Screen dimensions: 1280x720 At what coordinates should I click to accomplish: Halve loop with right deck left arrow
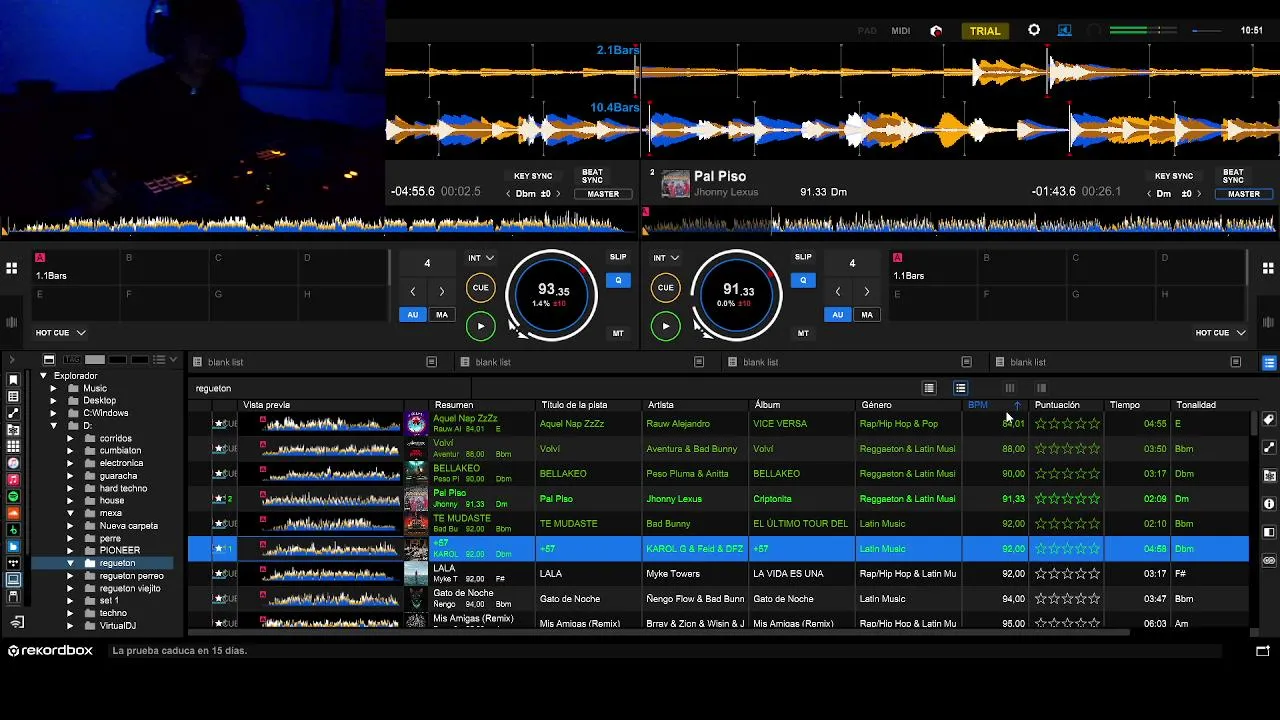pos(838,291)
